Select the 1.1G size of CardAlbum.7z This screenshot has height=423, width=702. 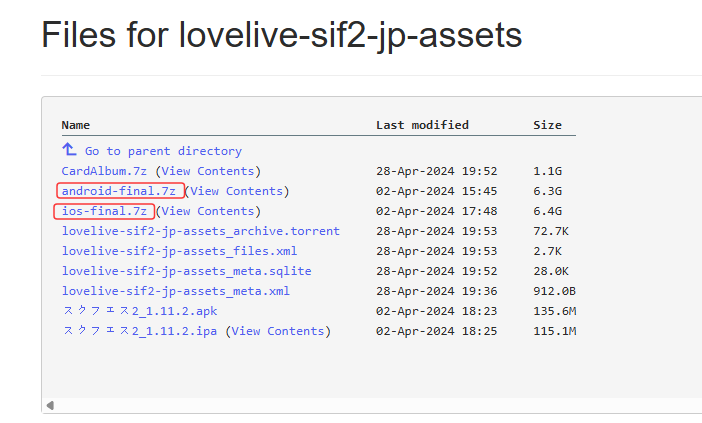547,171
